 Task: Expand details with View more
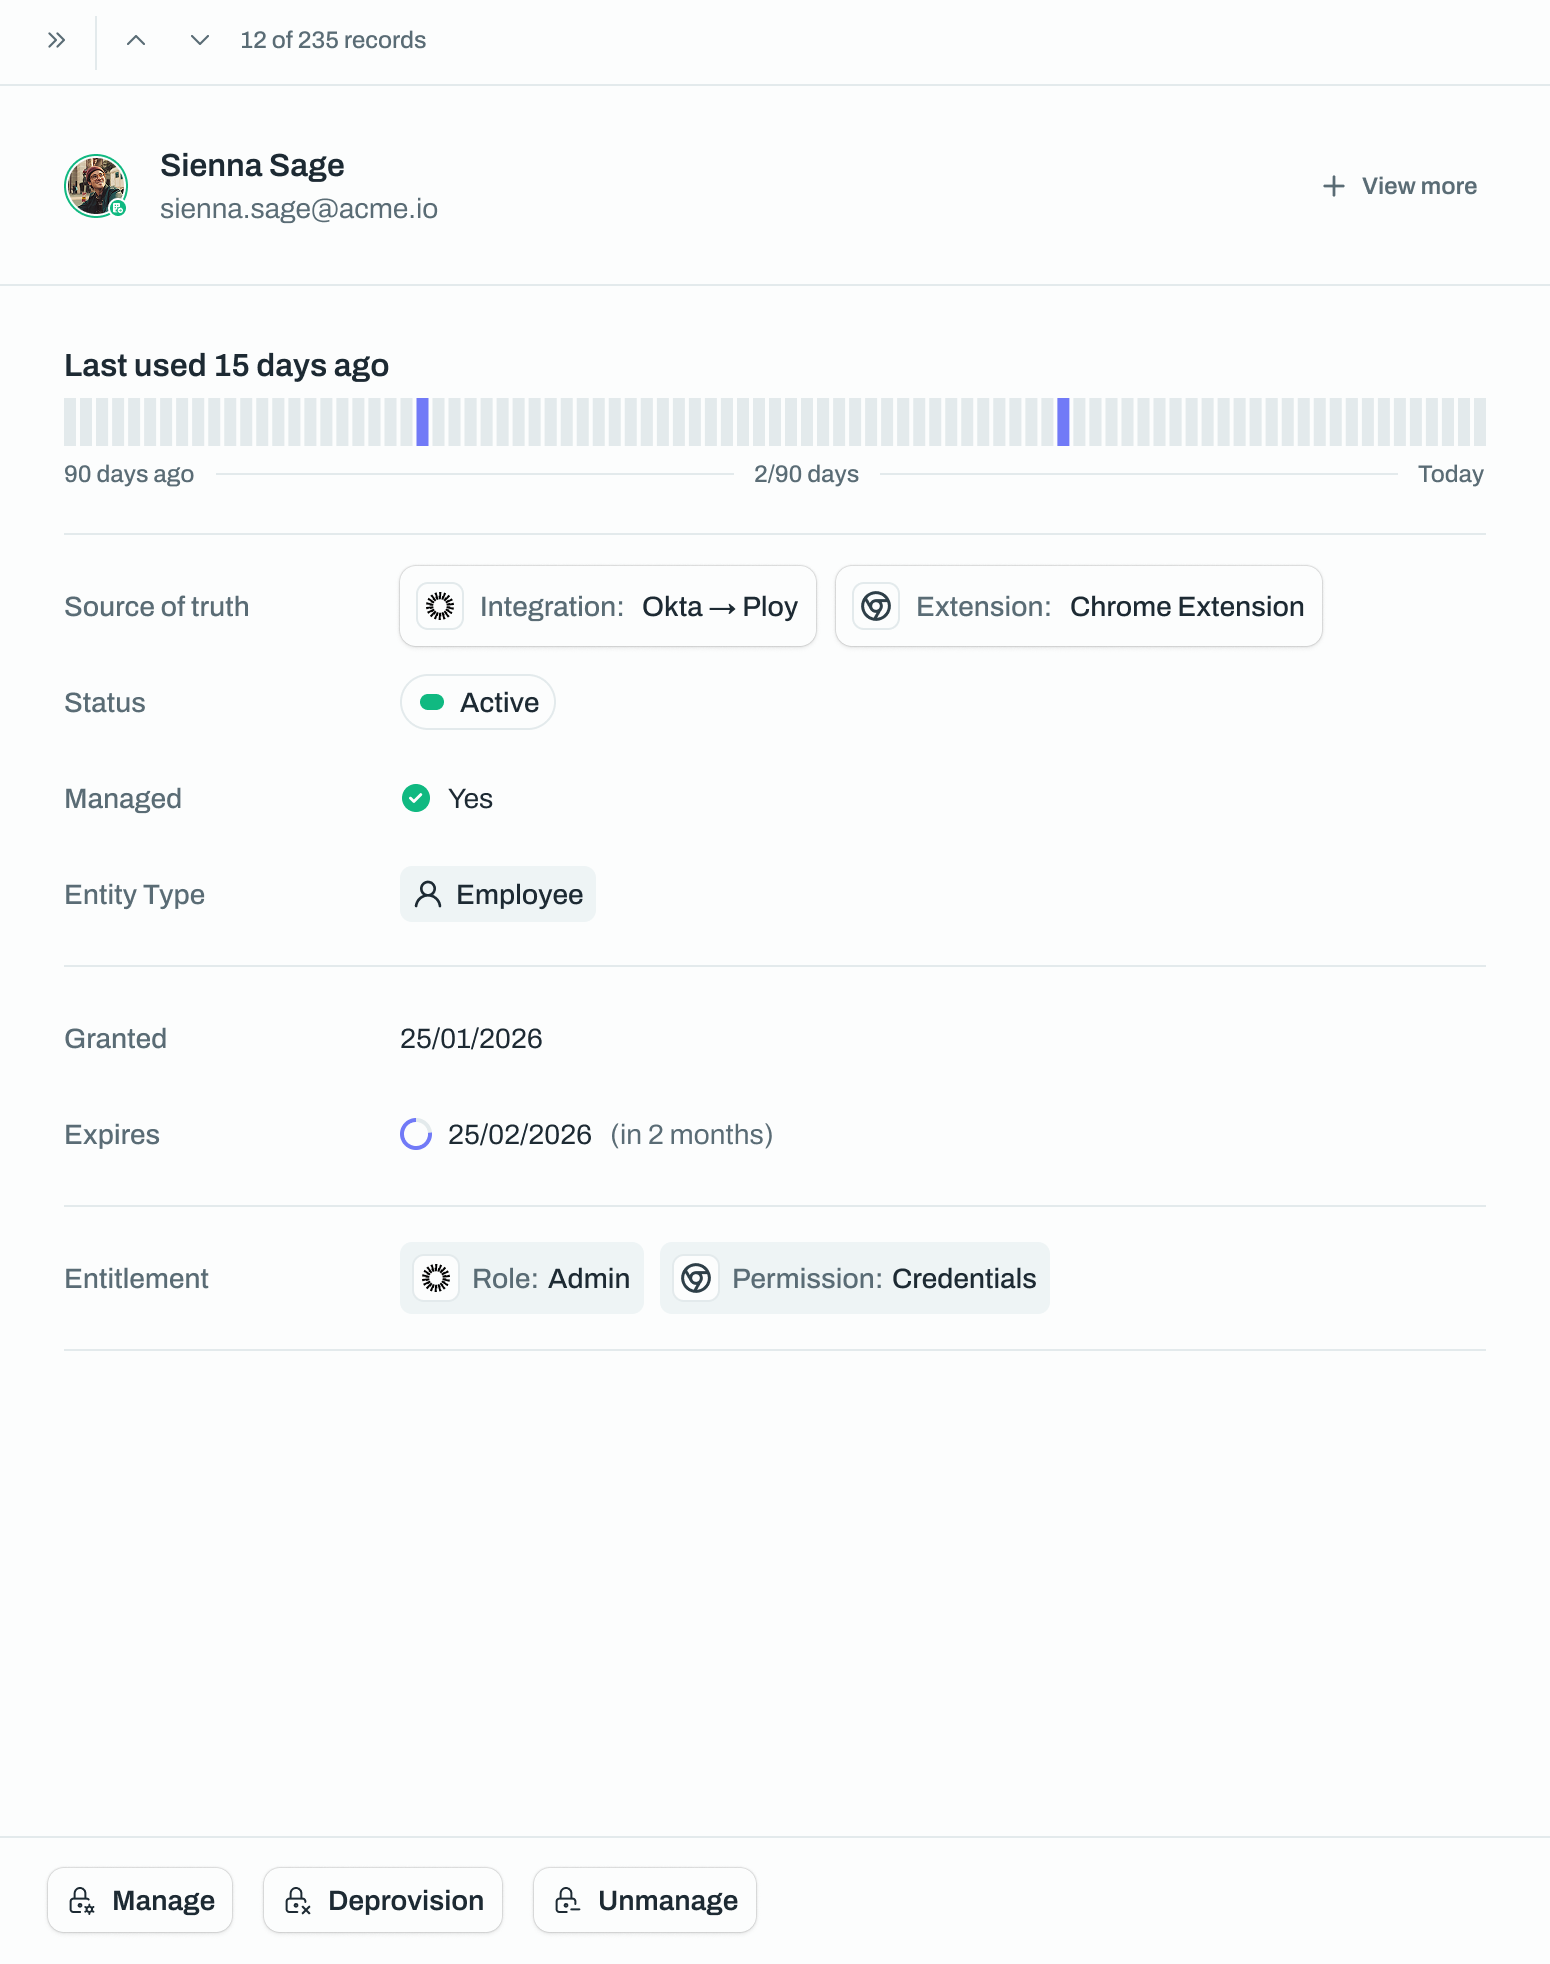[1400, 186]
